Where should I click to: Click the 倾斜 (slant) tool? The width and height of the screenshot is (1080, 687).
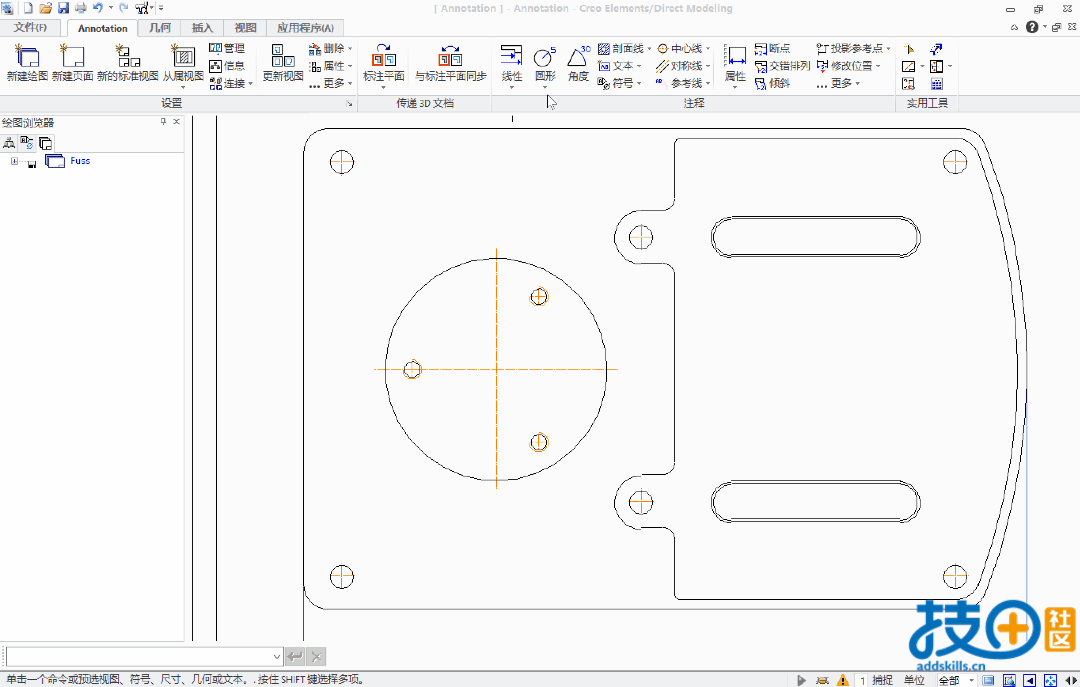point(773,83)
